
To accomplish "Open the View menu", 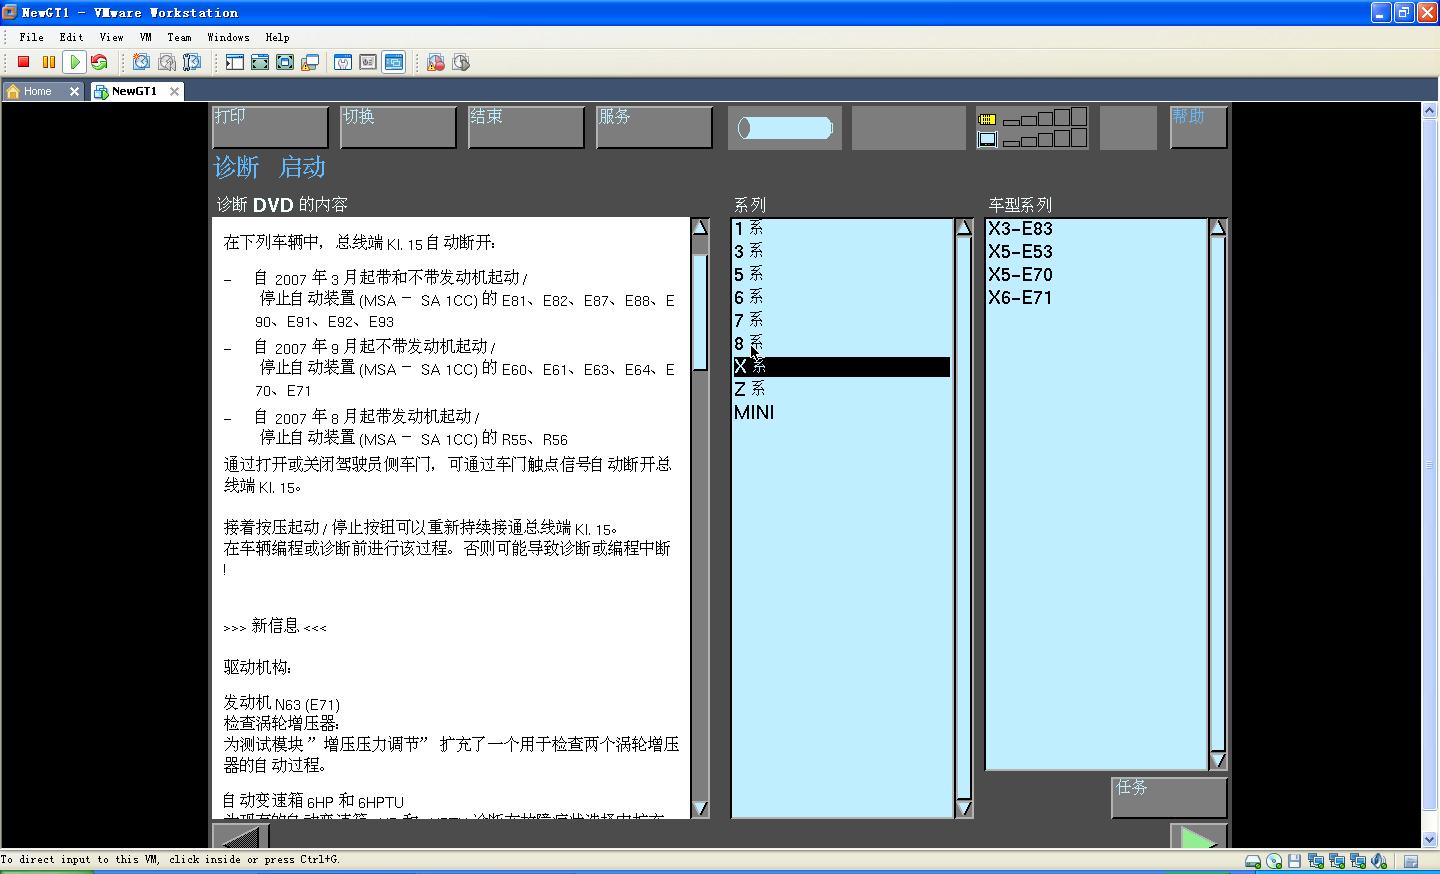I will coord(111,37).
